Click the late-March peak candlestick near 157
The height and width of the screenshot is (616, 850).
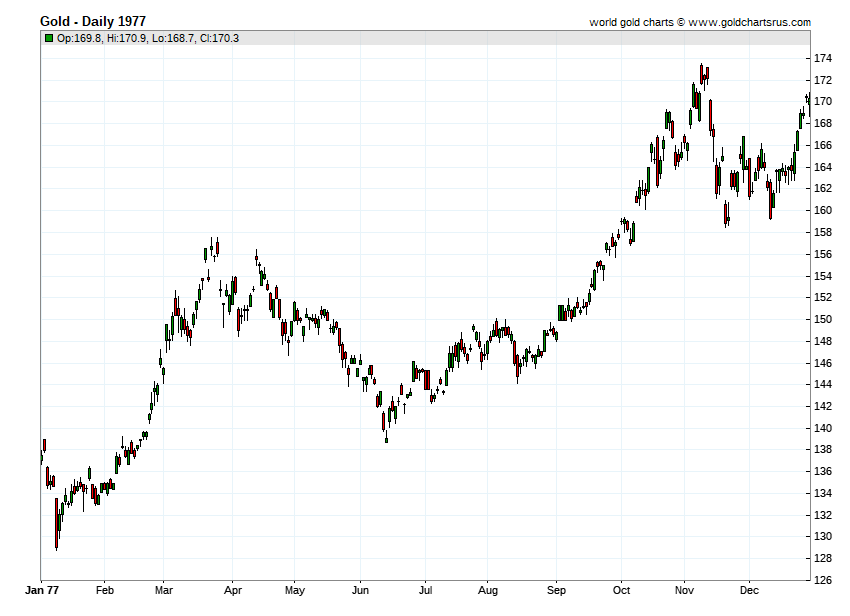[217, 247]
